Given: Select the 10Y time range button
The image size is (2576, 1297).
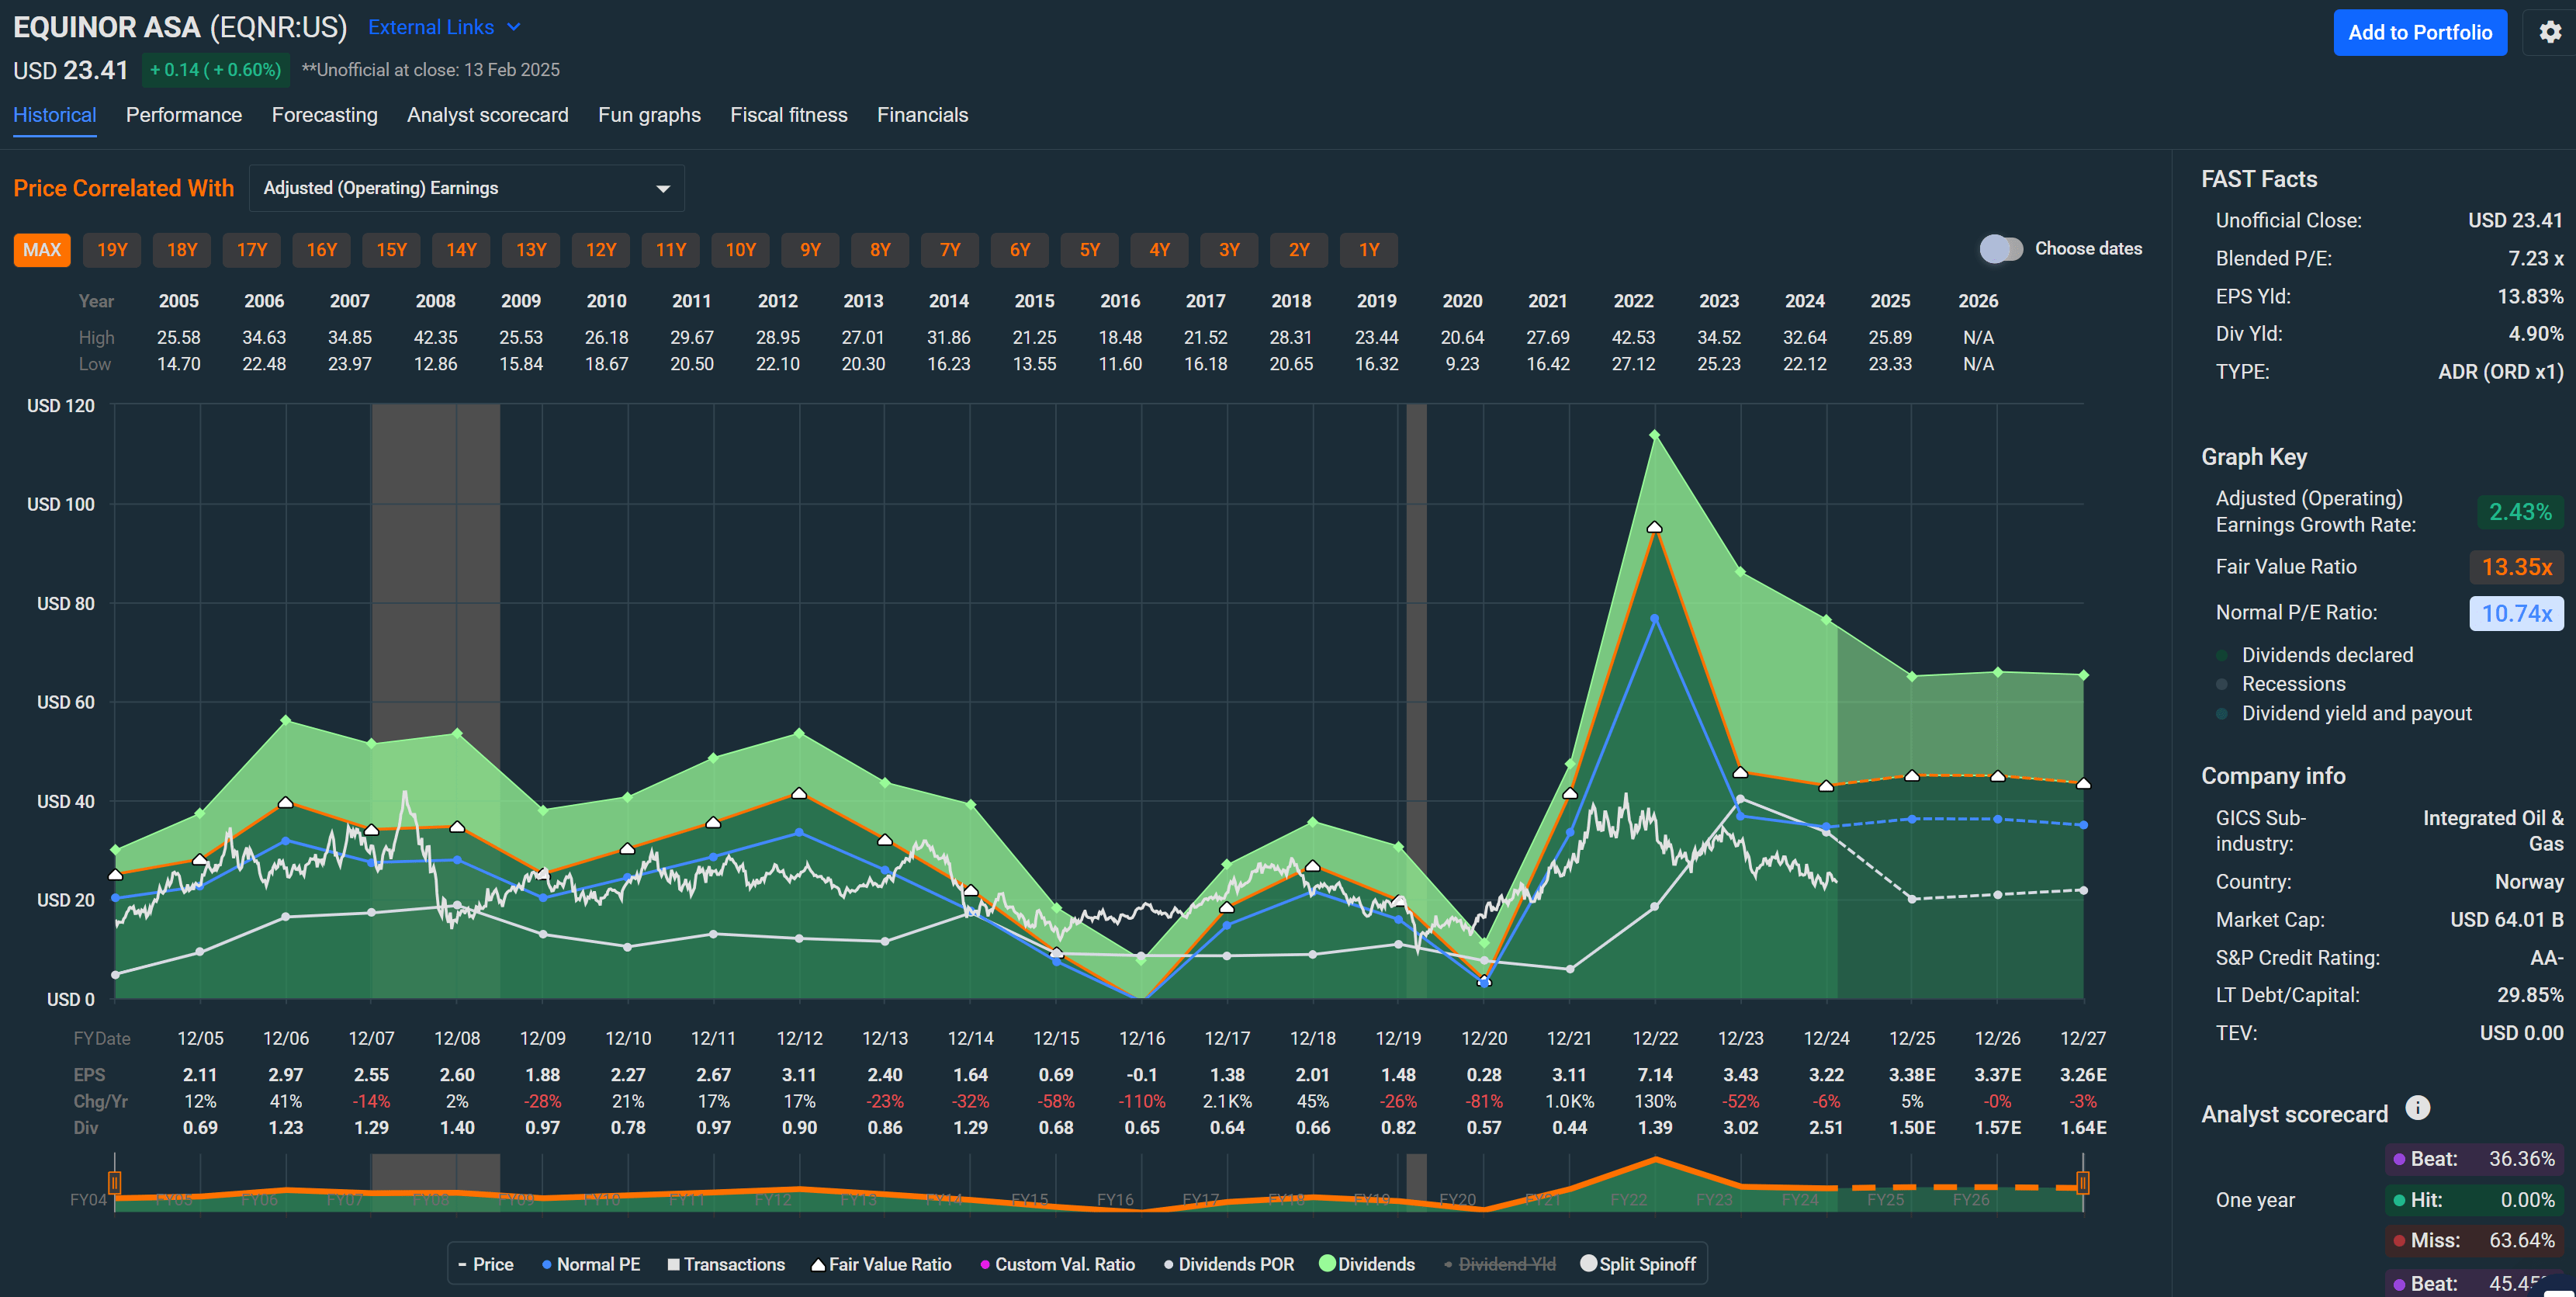Looking at the screenshot, I should pos(740,249).
